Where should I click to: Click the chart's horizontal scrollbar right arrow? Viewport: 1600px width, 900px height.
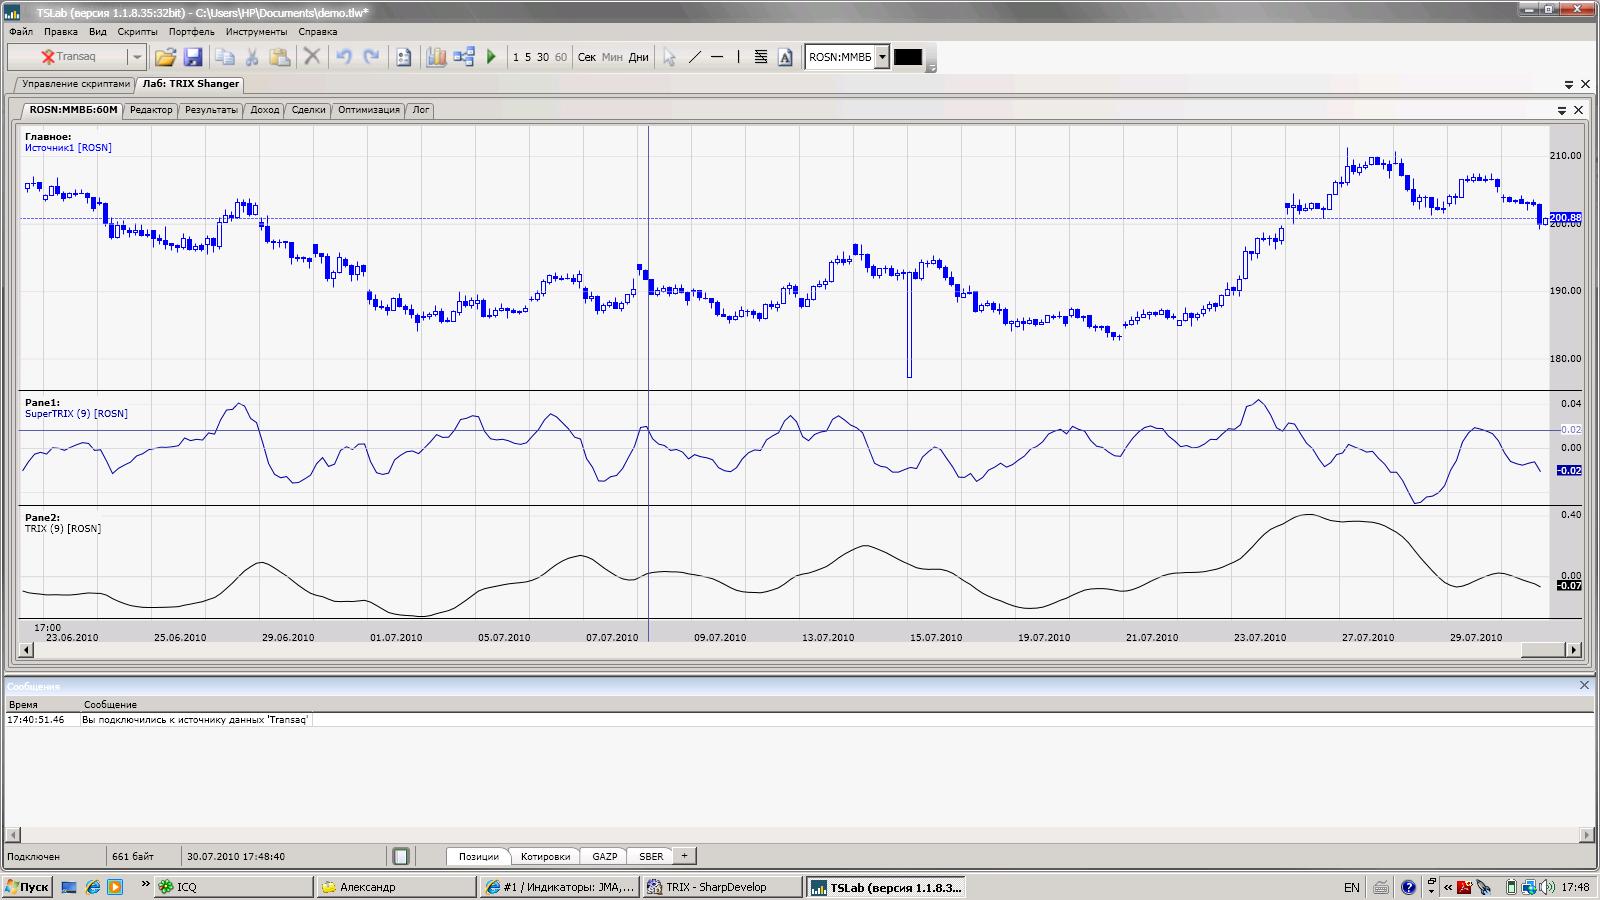pos(1573,650)
